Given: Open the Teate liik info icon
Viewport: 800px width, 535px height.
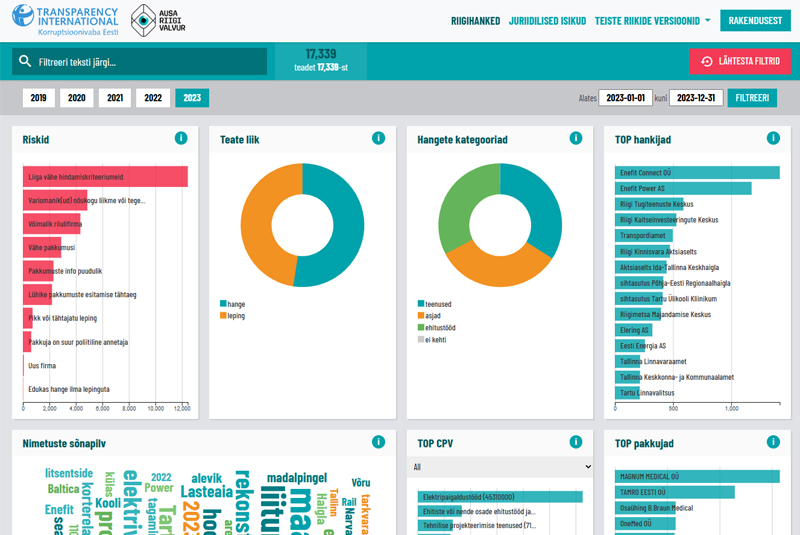Looking at the screenshot, I should pyautogui.click(x=379, y=138).
